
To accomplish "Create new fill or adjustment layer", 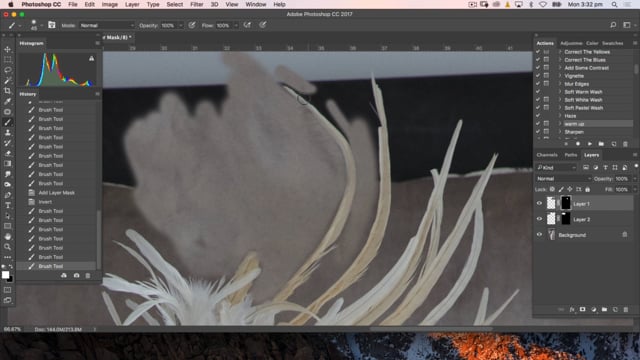I will (593, 309).
